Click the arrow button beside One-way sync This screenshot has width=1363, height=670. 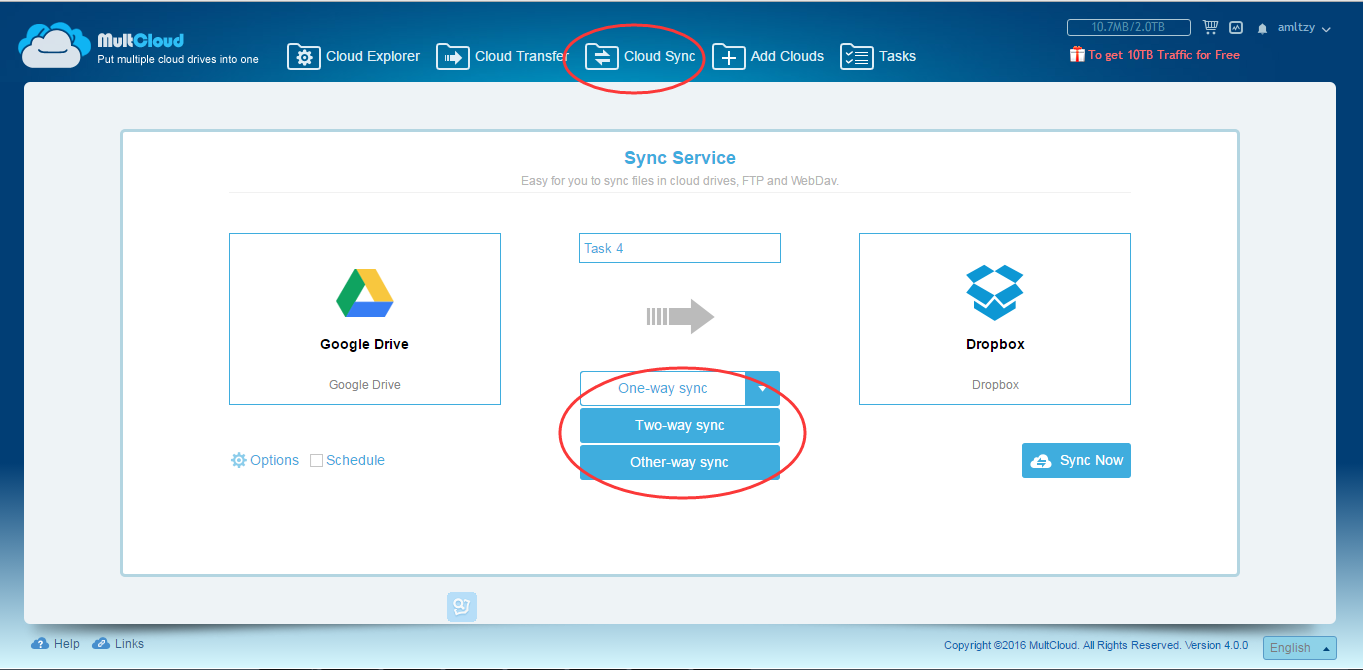click(x=763, y=388)
